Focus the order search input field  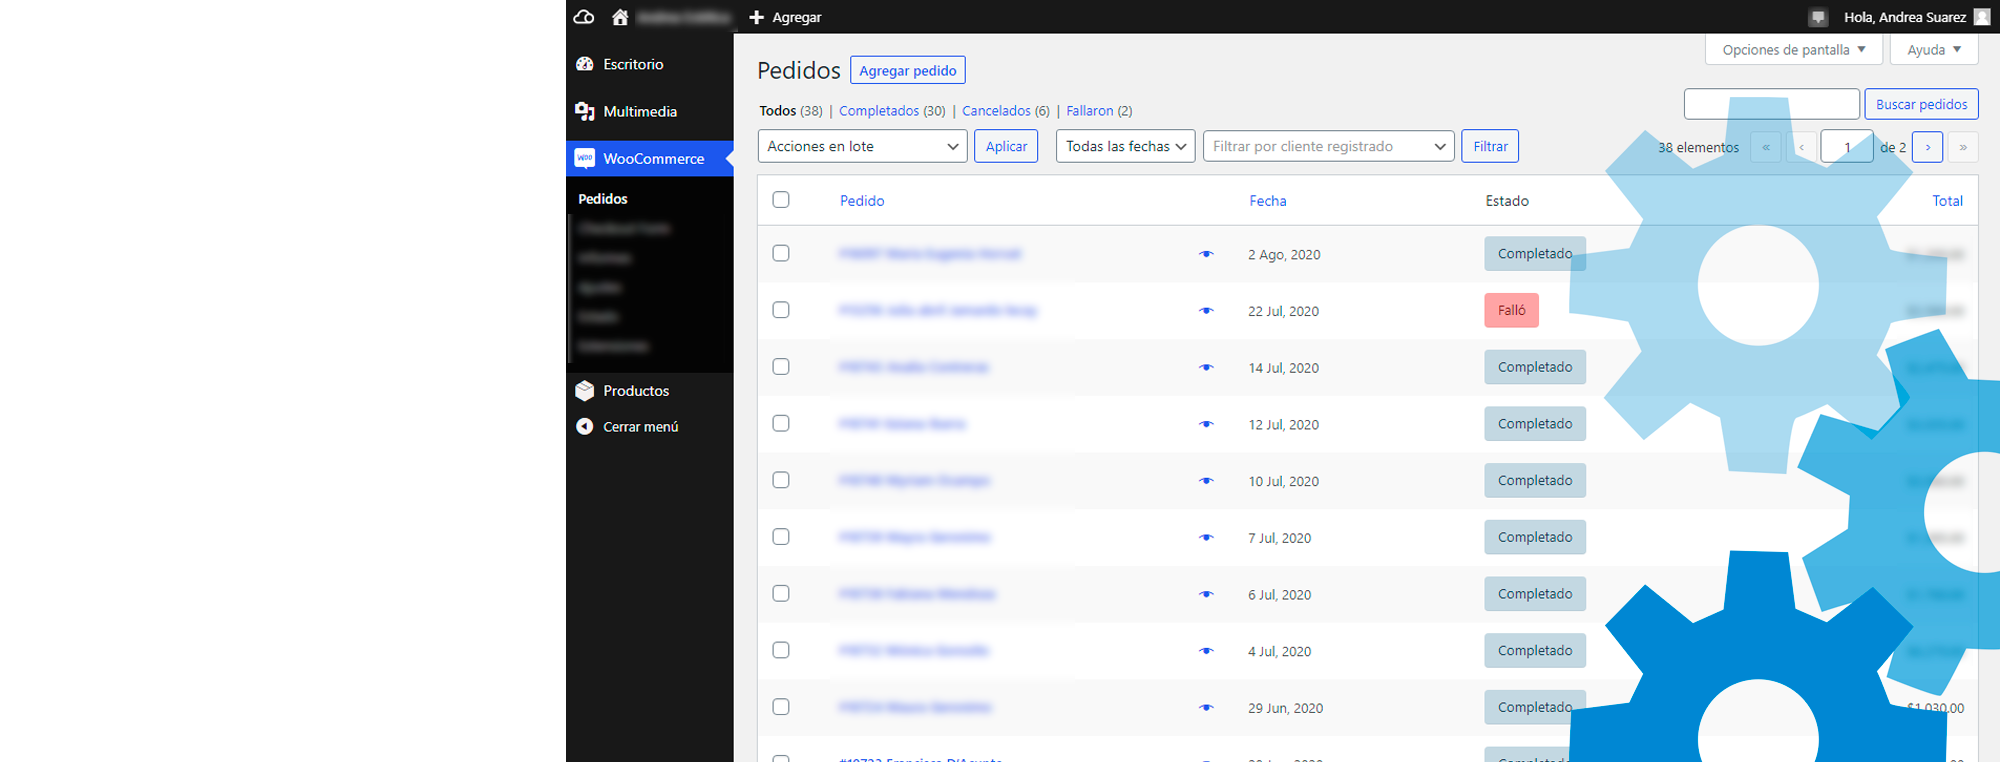[x=1772, y=104]
